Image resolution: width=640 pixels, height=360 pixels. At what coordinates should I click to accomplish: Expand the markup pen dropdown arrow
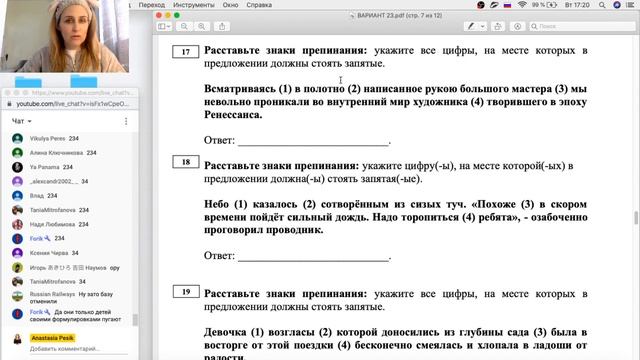[482, 27]
